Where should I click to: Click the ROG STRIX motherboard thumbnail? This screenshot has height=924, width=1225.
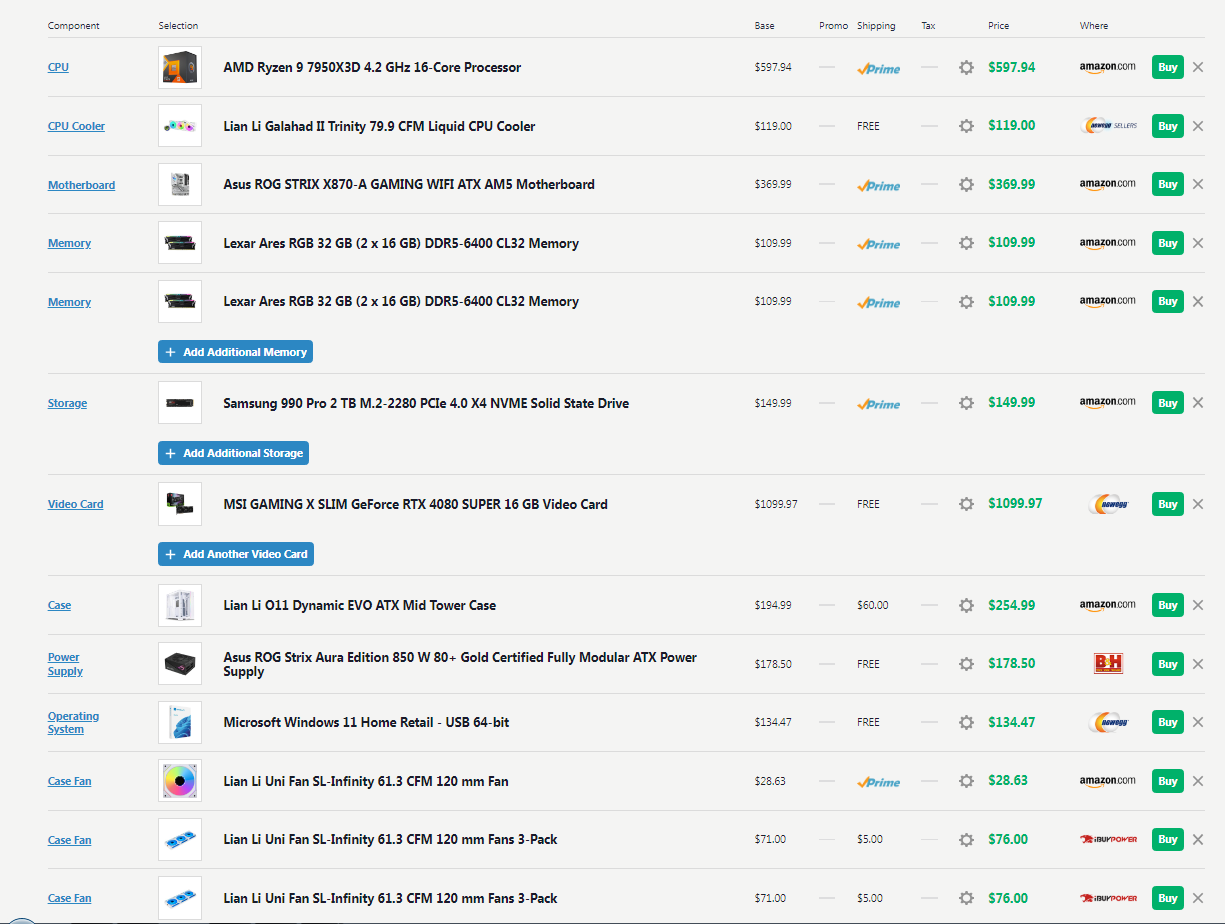pos(180,185)
